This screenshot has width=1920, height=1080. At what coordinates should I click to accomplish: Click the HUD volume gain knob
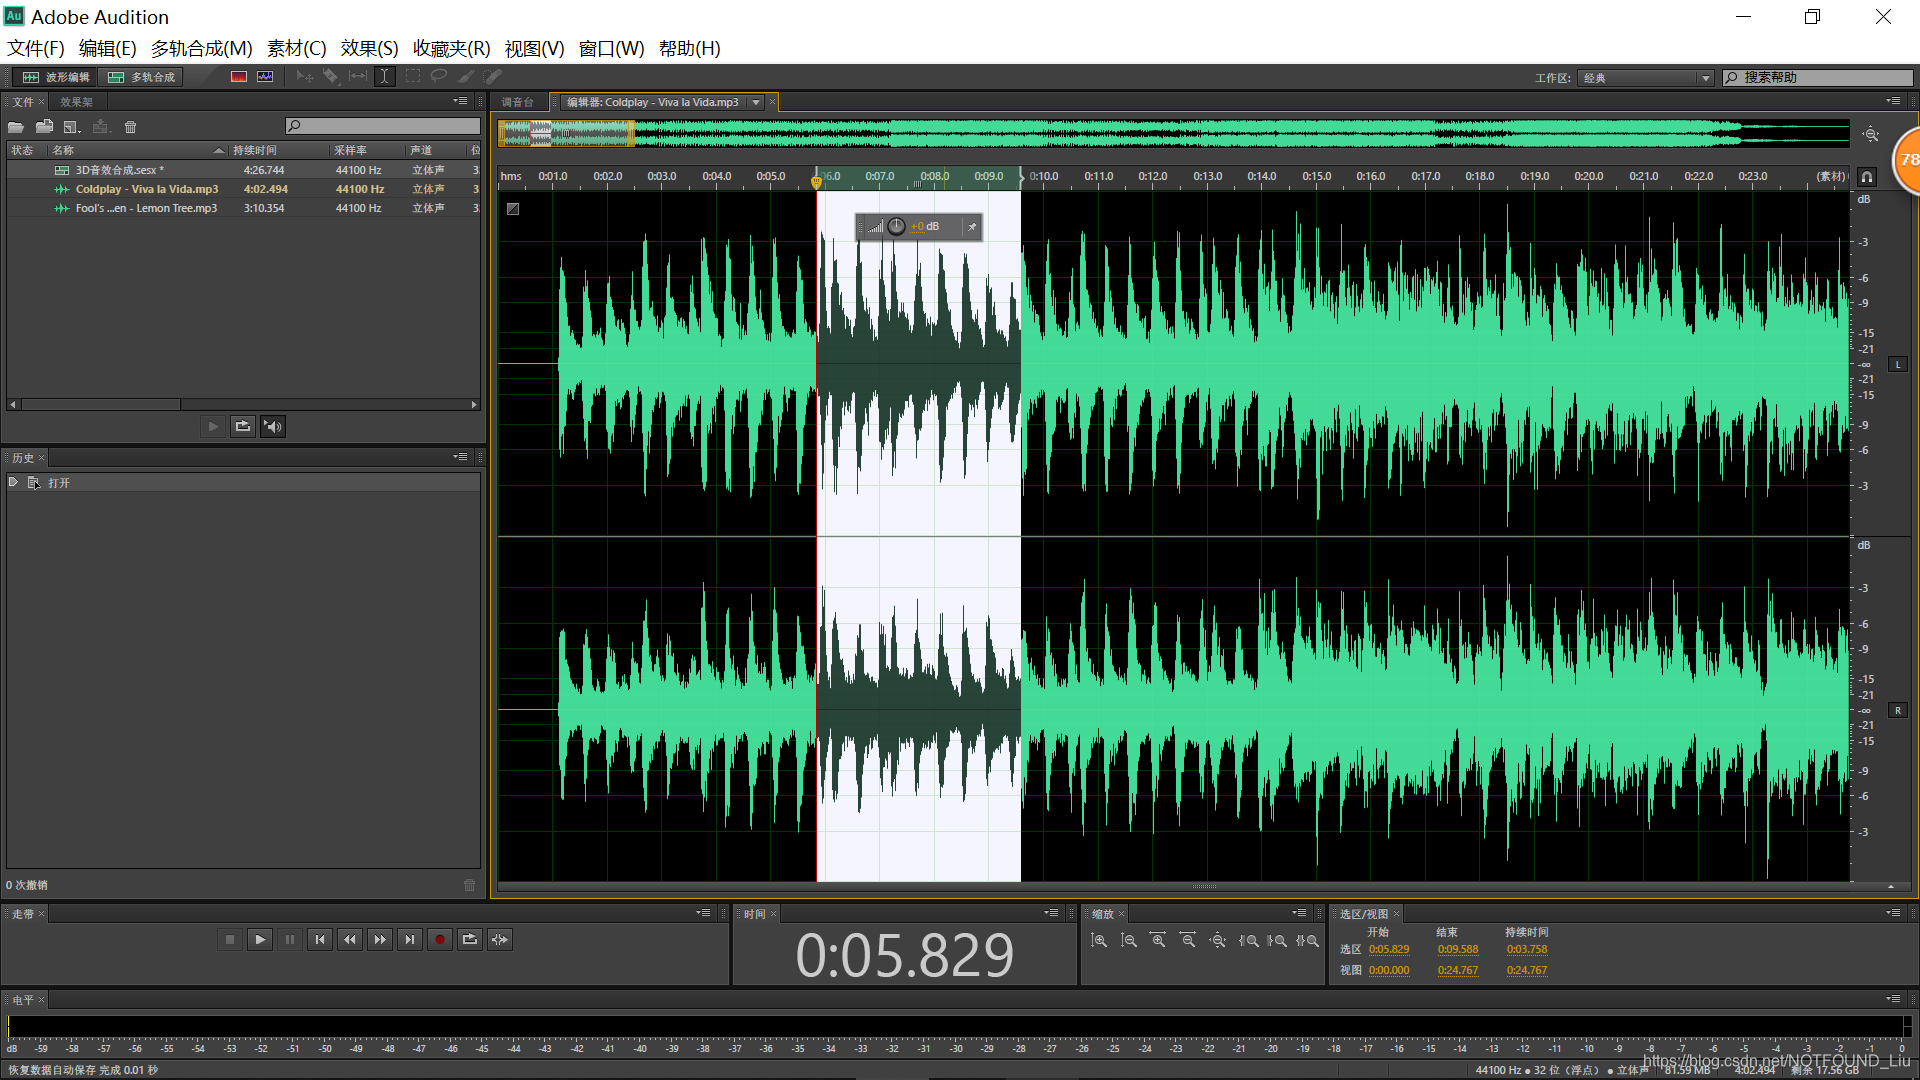[x=897, y=227]
